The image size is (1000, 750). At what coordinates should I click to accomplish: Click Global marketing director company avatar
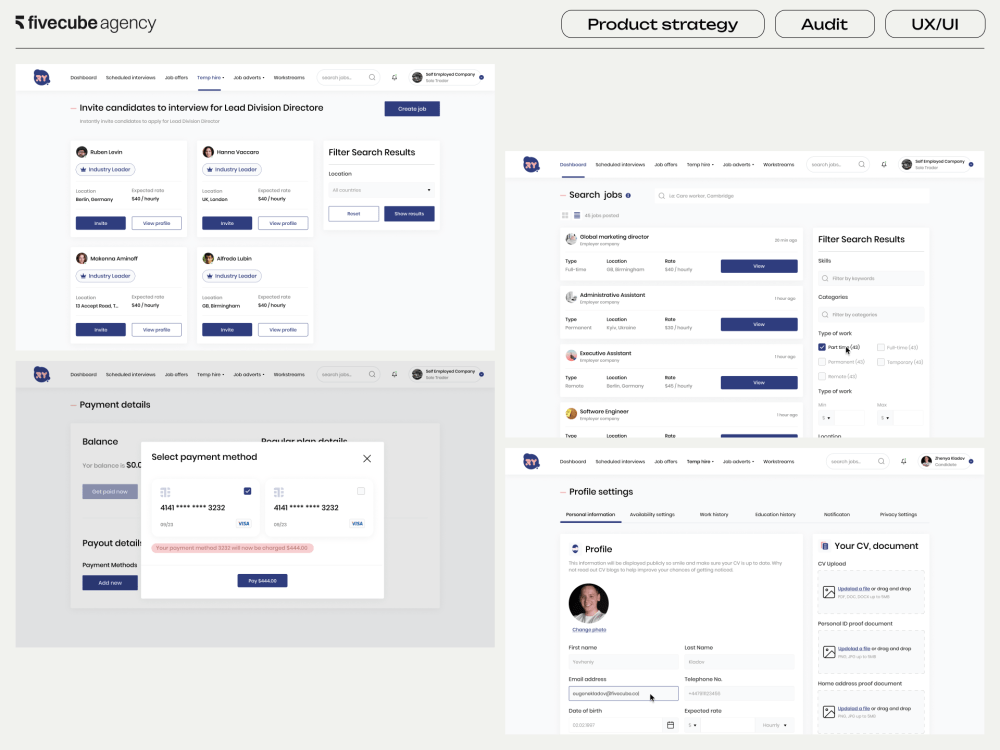tap(571, 239)
